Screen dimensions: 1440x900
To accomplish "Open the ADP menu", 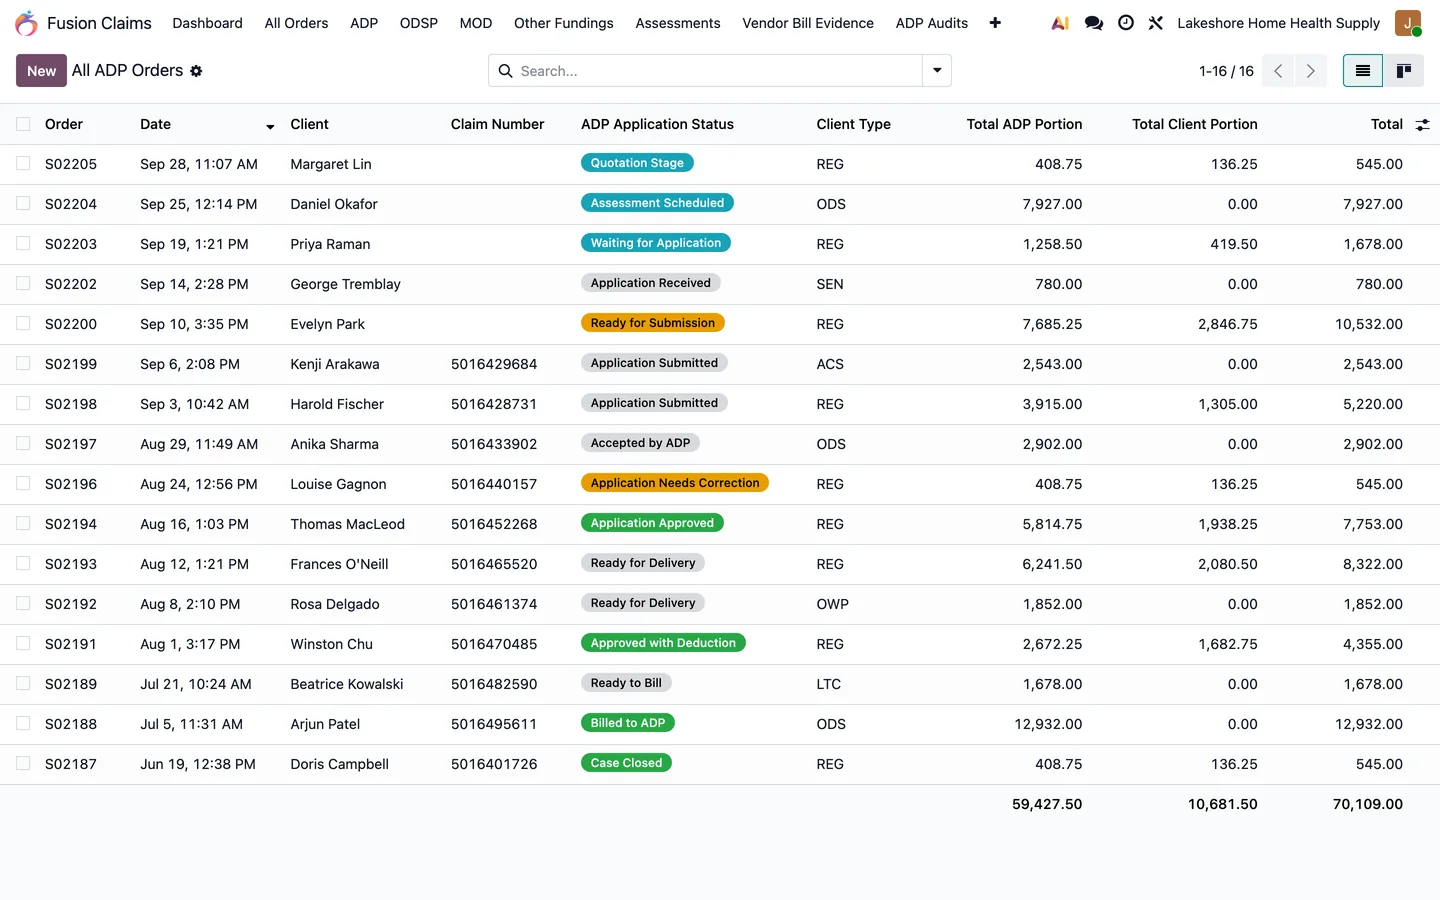I will (x=364, y=23).
